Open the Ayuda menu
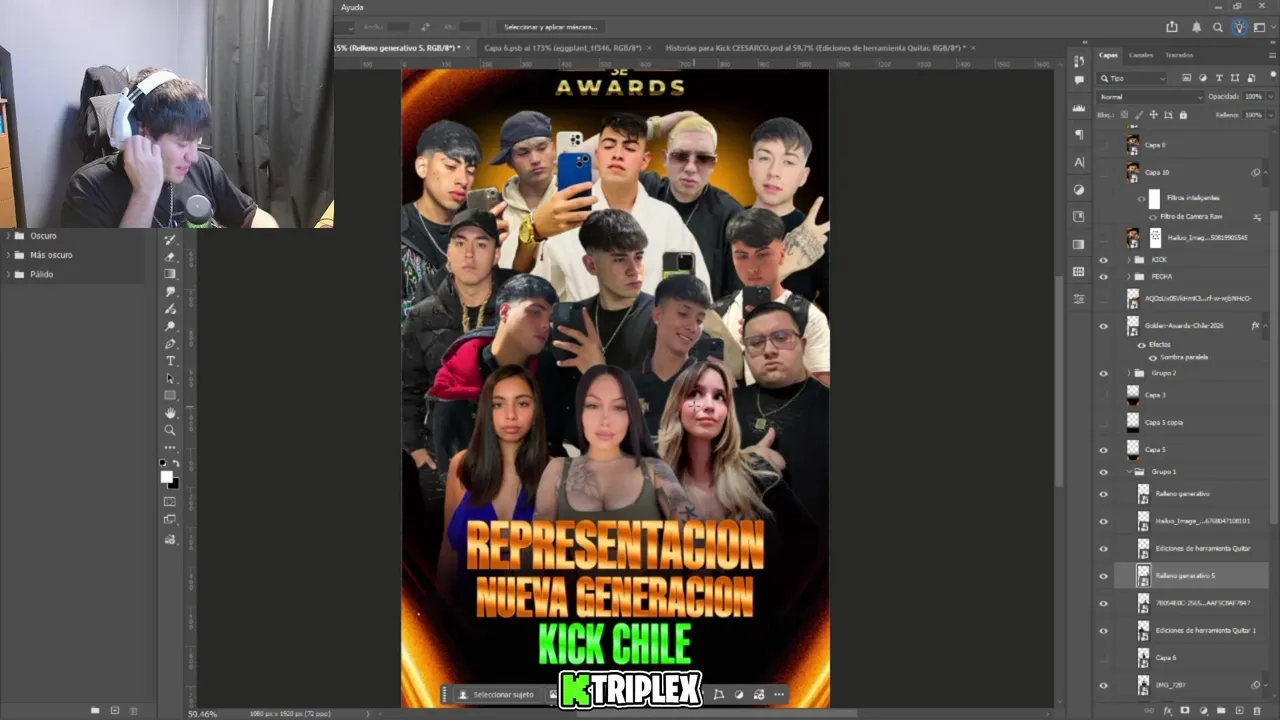This screenshot has height=720, width=1280. [352, 7]
